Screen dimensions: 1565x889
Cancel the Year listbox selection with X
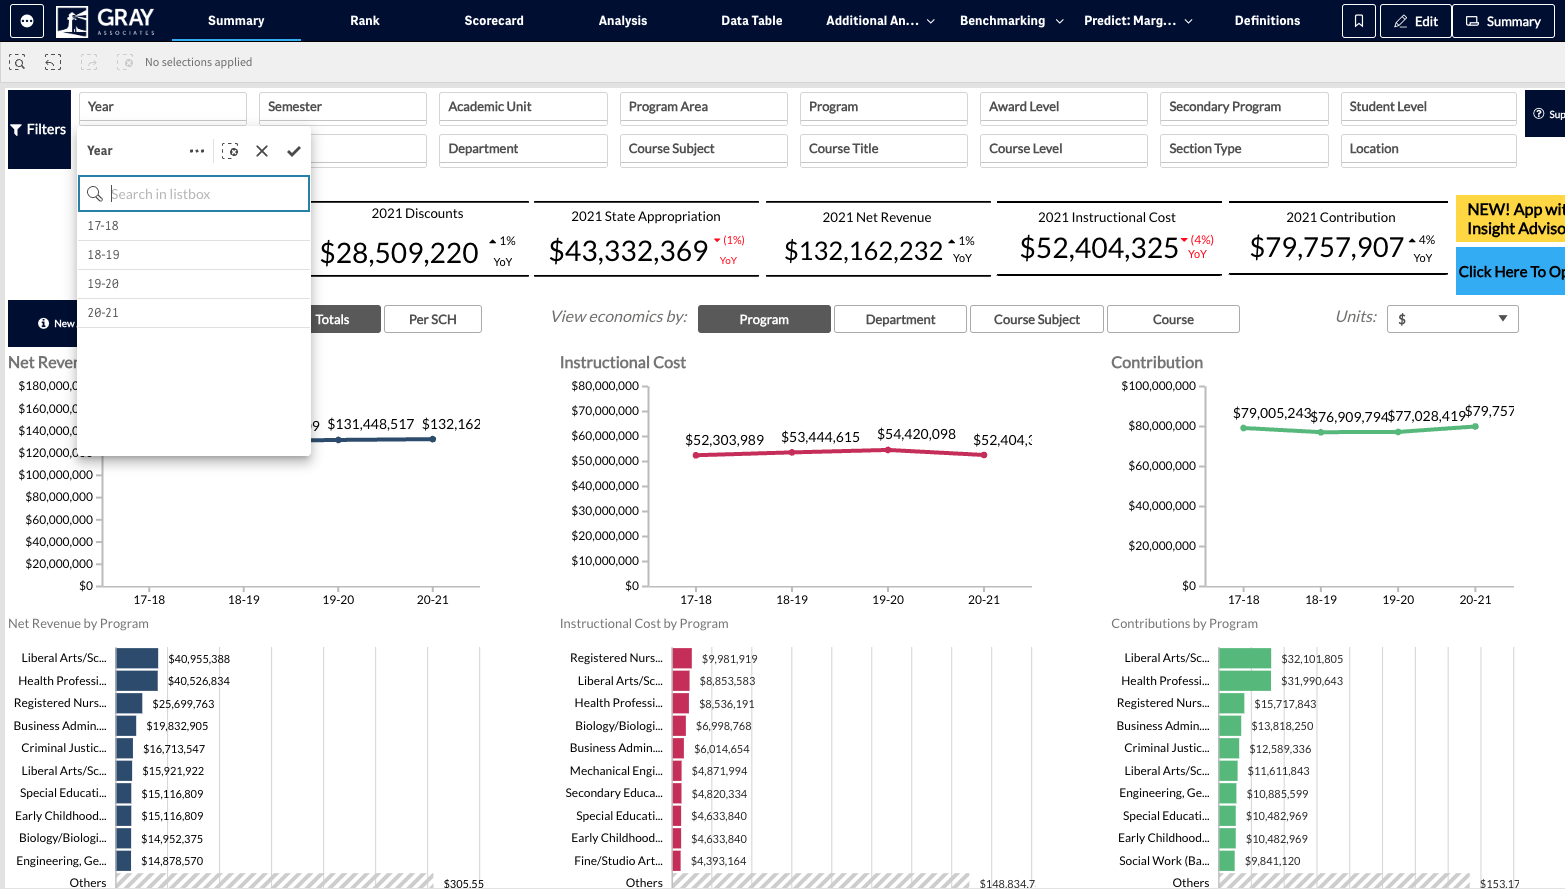pyautogui.click(x=262, y=151)
